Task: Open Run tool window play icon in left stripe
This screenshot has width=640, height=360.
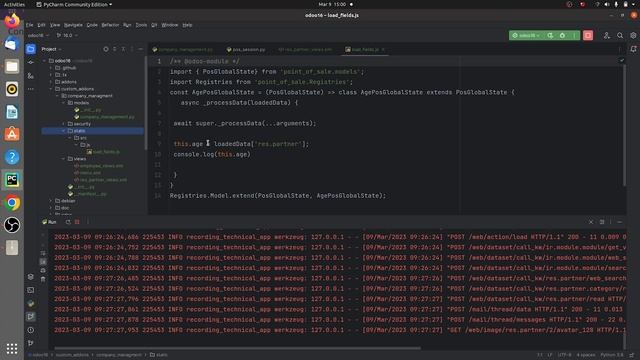Action: (31, 317)
